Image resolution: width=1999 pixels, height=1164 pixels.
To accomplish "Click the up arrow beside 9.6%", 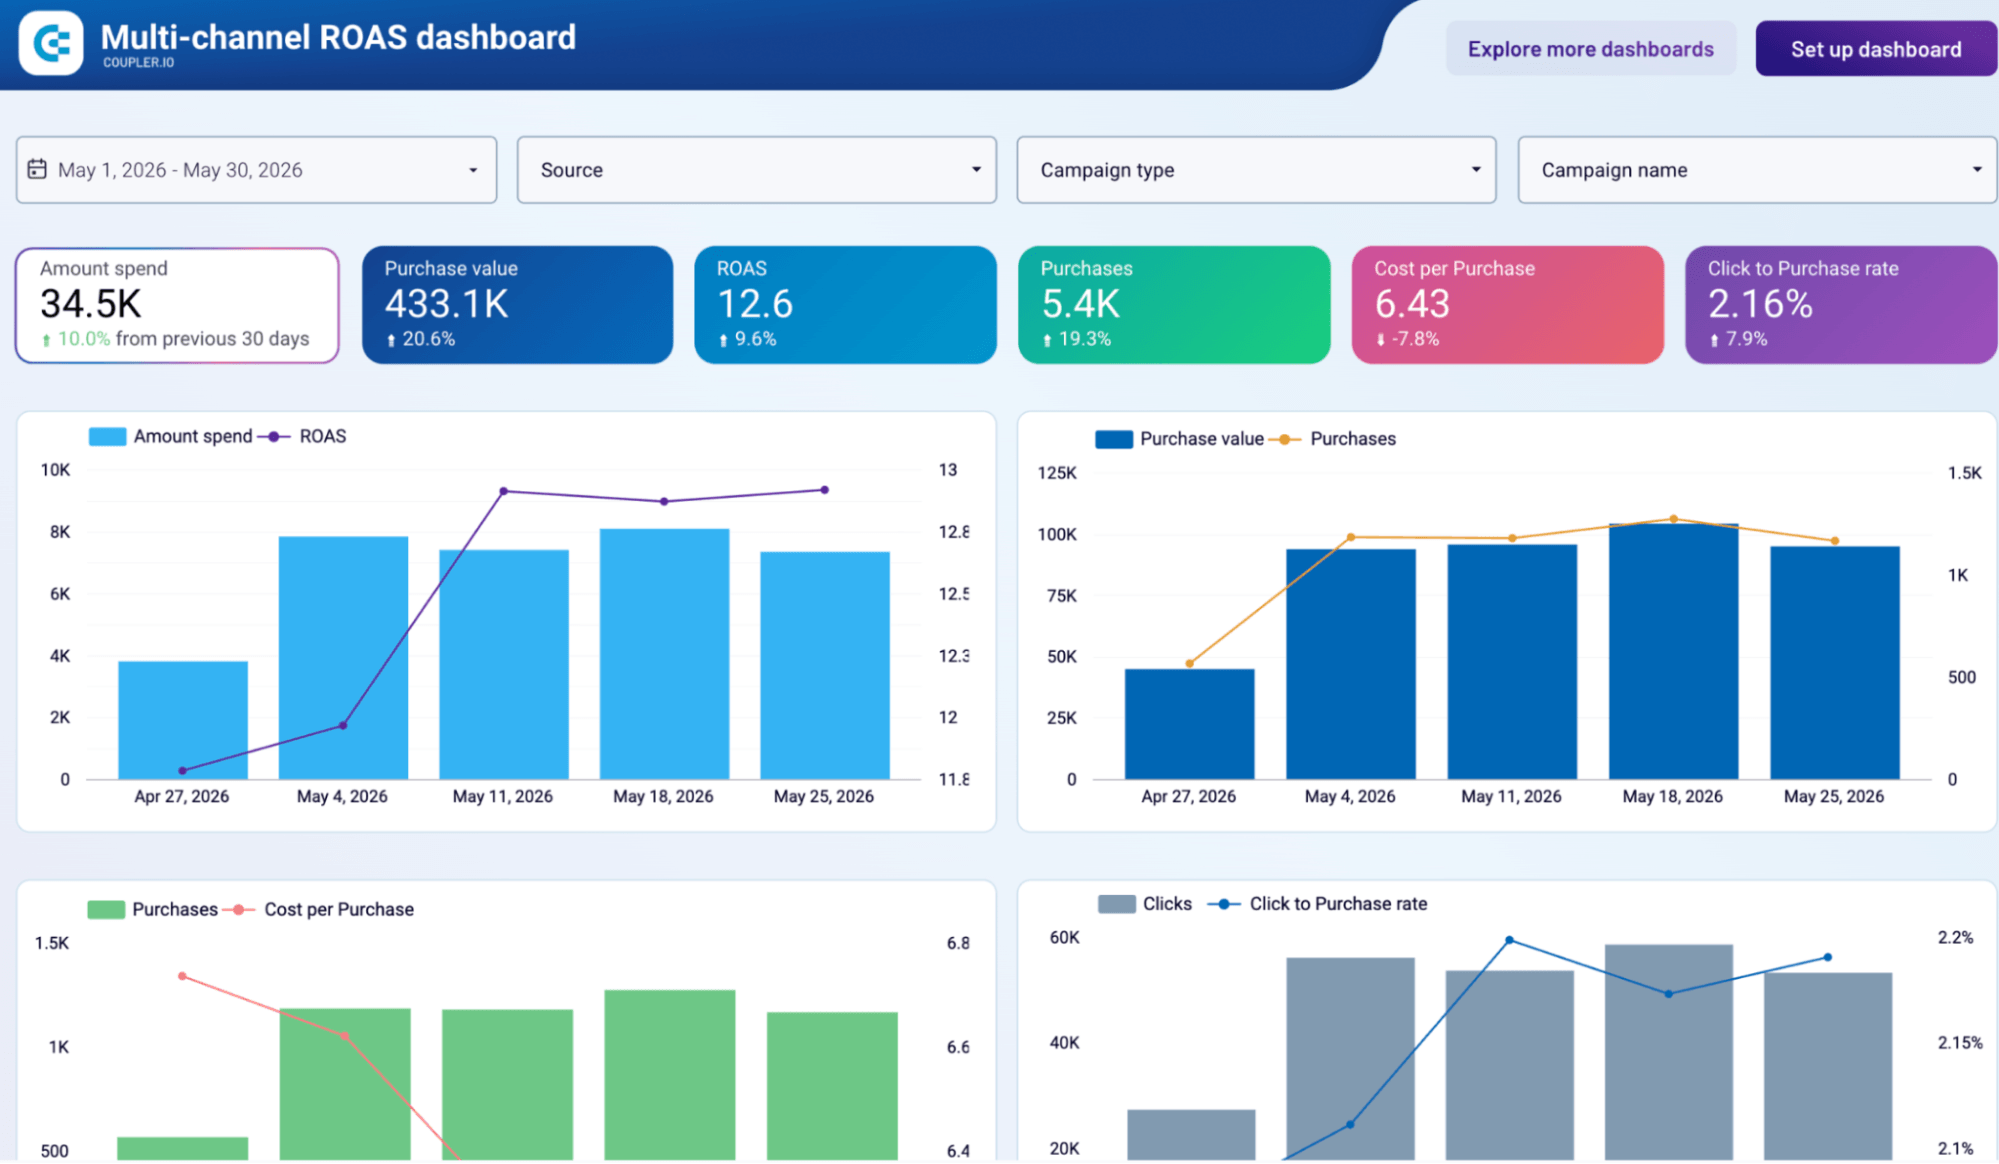I will [x=723, y=341].
